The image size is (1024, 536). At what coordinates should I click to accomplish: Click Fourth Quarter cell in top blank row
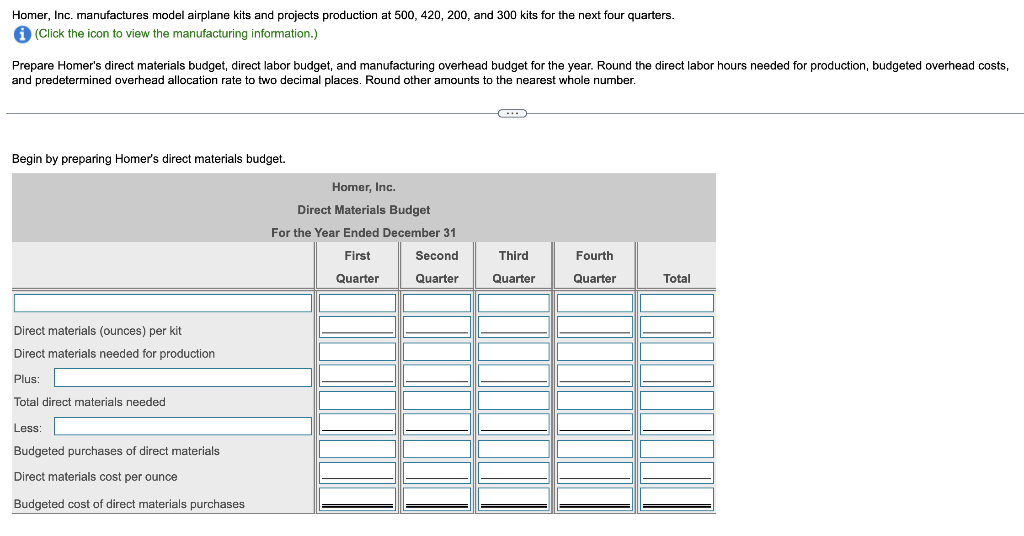(595, 303)
